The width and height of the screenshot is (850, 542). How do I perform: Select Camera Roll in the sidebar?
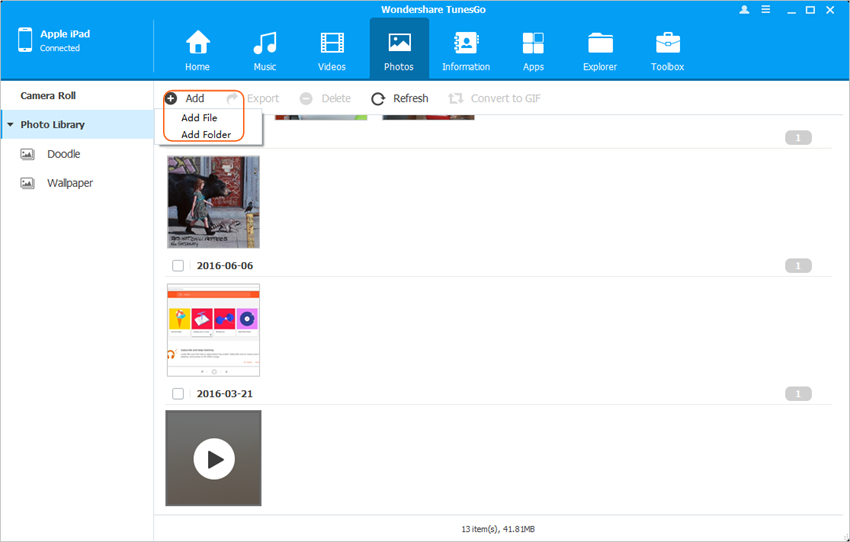point(48,96)
